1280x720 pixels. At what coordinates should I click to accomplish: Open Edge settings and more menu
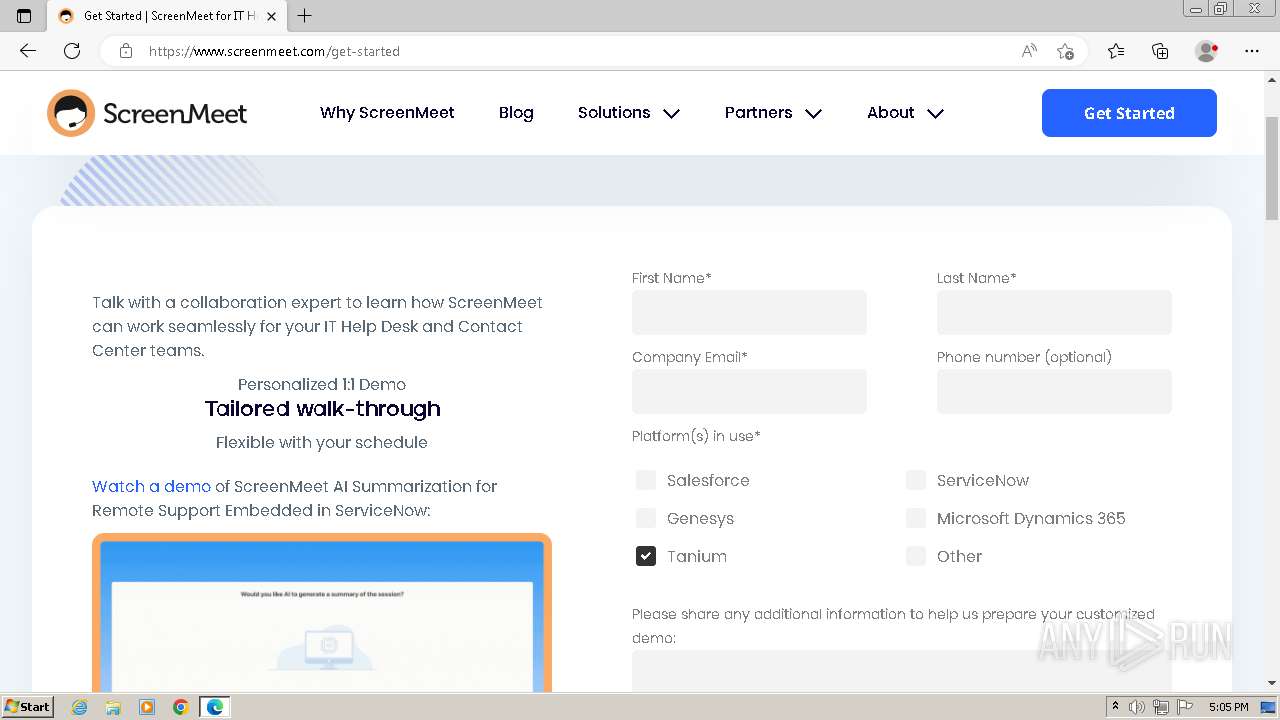pos(1252,51)
